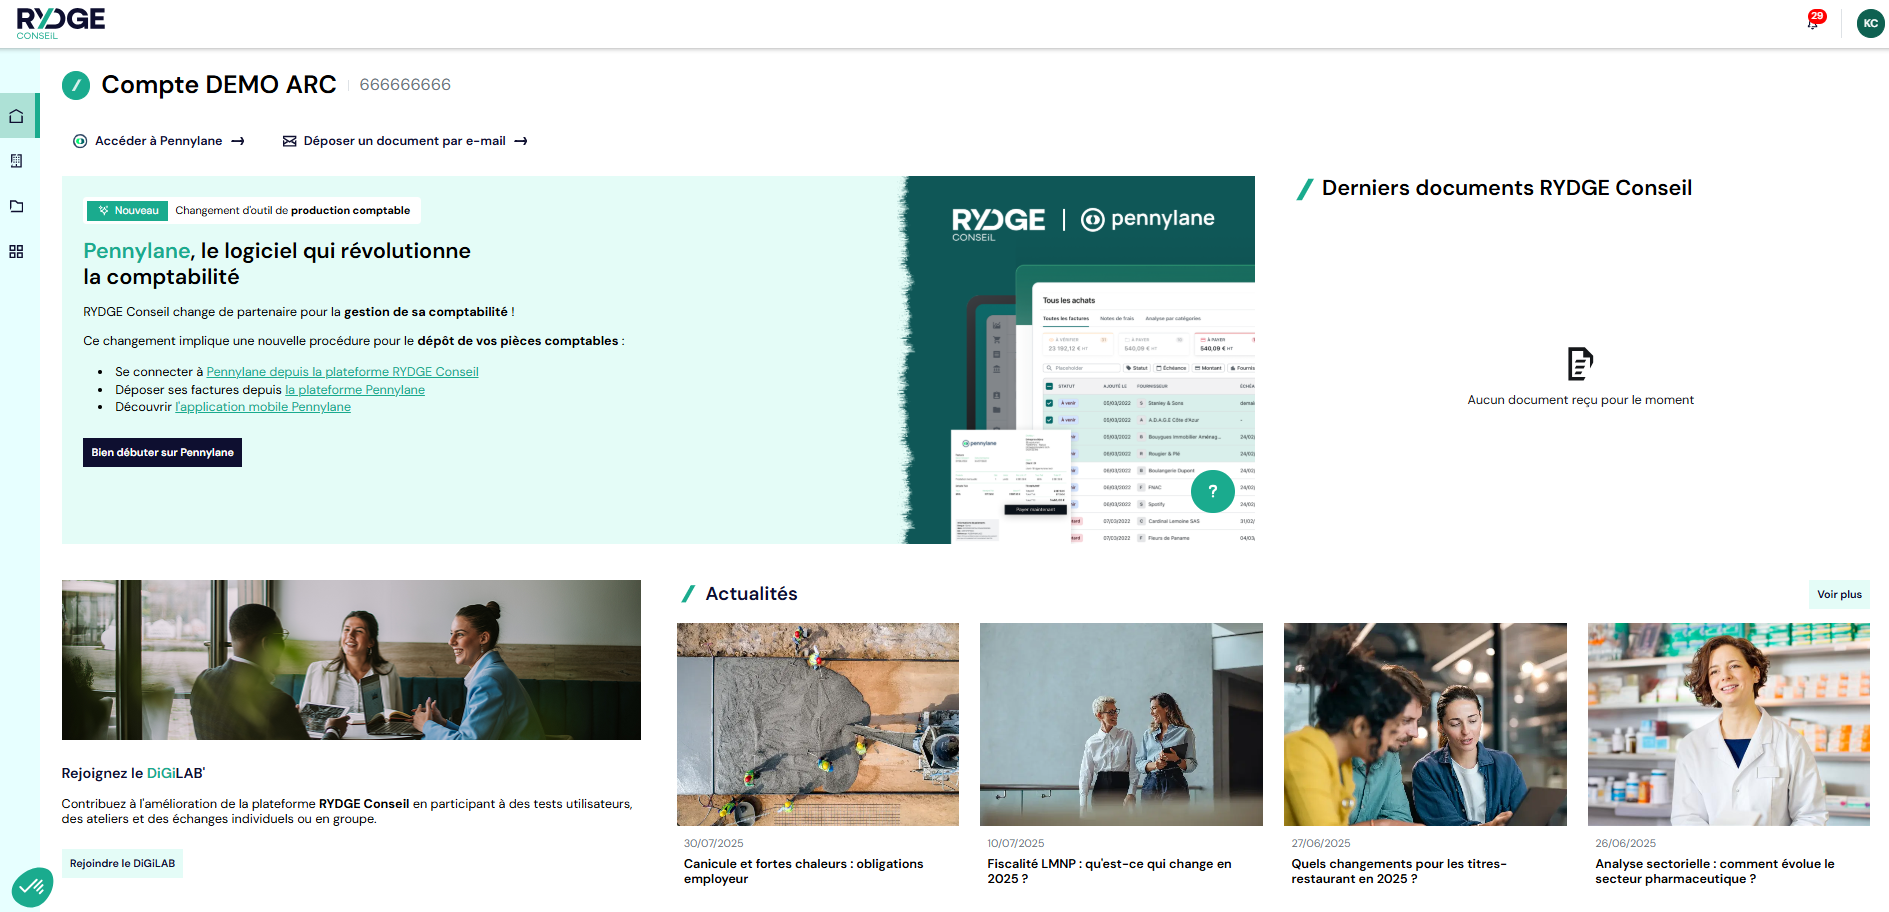The width and height of the screenshot is (1889, 912).
Task: Click the envelope icon for e-mail document deposit
Action: pyautogui.click(x=290, y=141)
